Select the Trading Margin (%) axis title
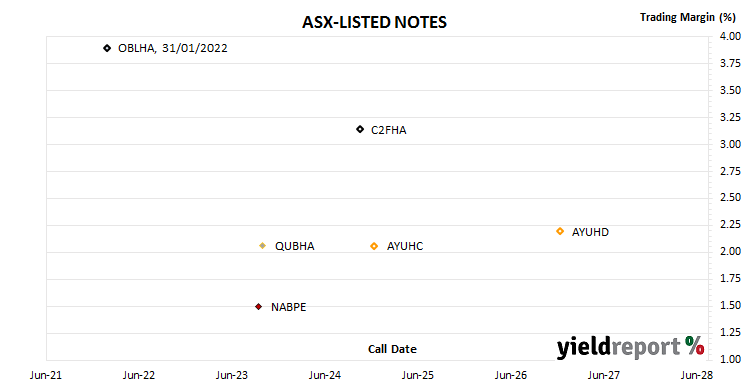 (x=688, y=17)
